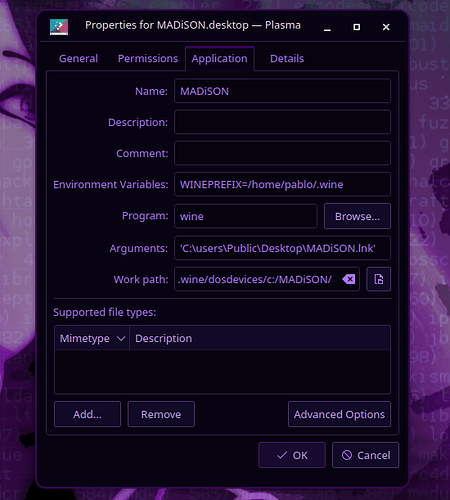Focus the Description text field

pos(282,122)
